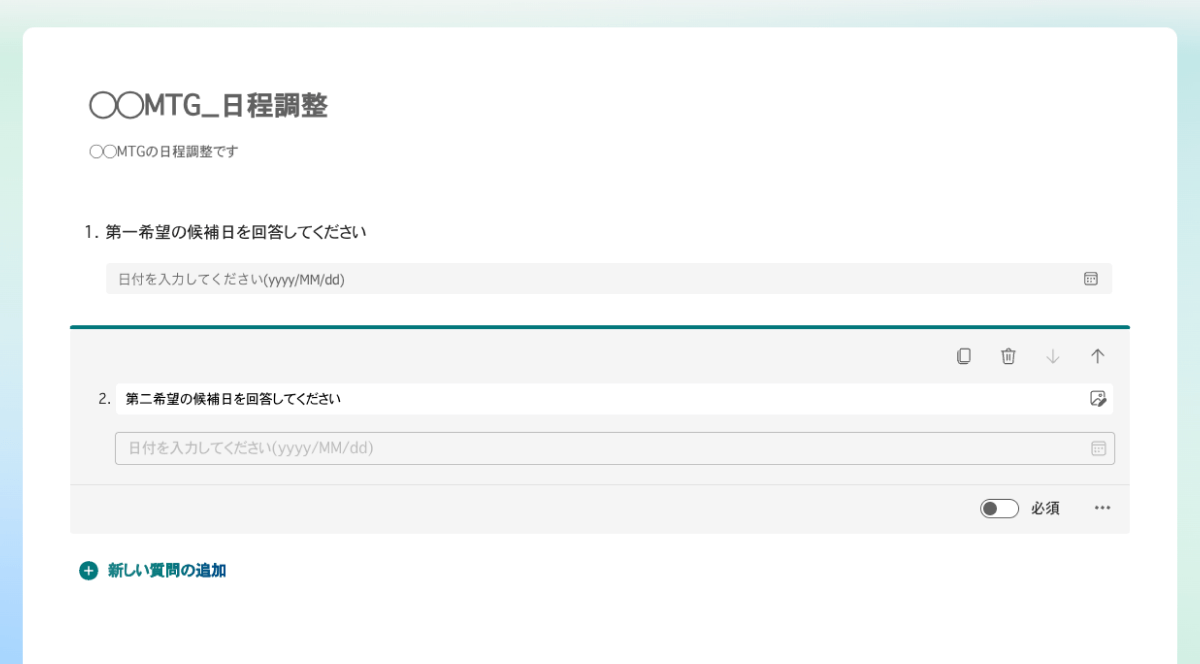Click the insert media icon in question 2 title
The height and width of the screenshot is (664, 1200).
tap(1098, 399)
